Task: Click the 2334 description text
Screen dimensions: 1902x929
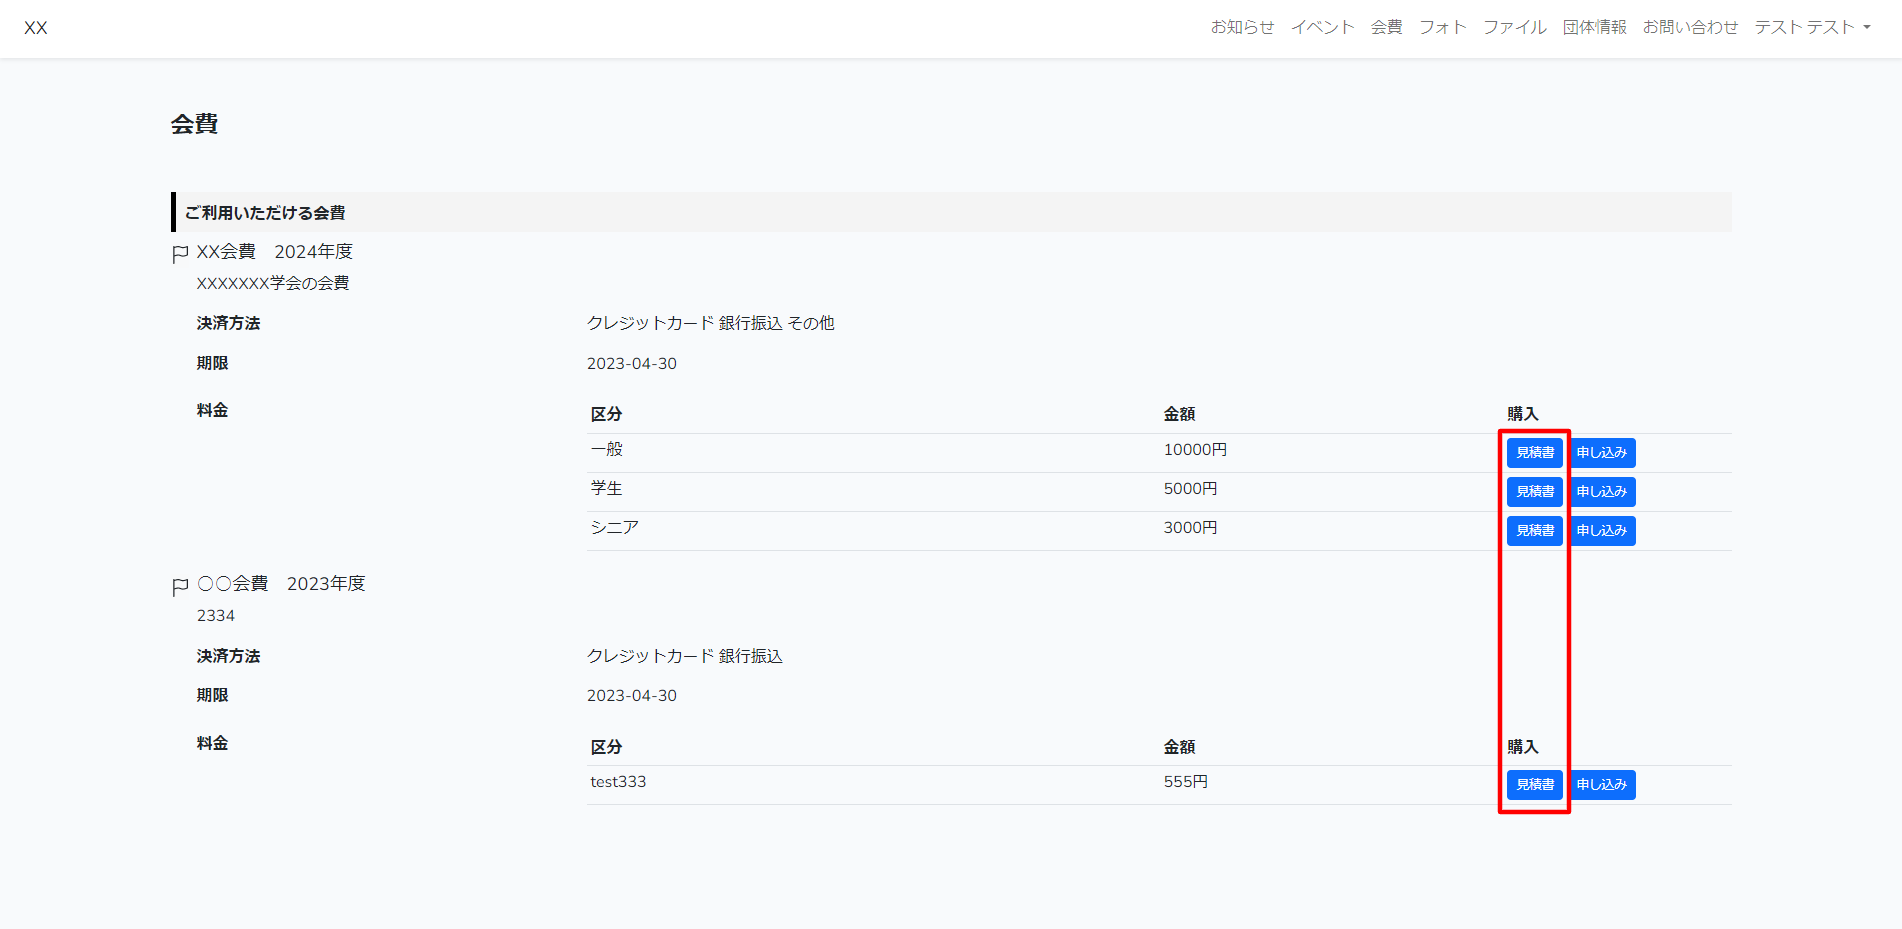Action: (216, 616)
